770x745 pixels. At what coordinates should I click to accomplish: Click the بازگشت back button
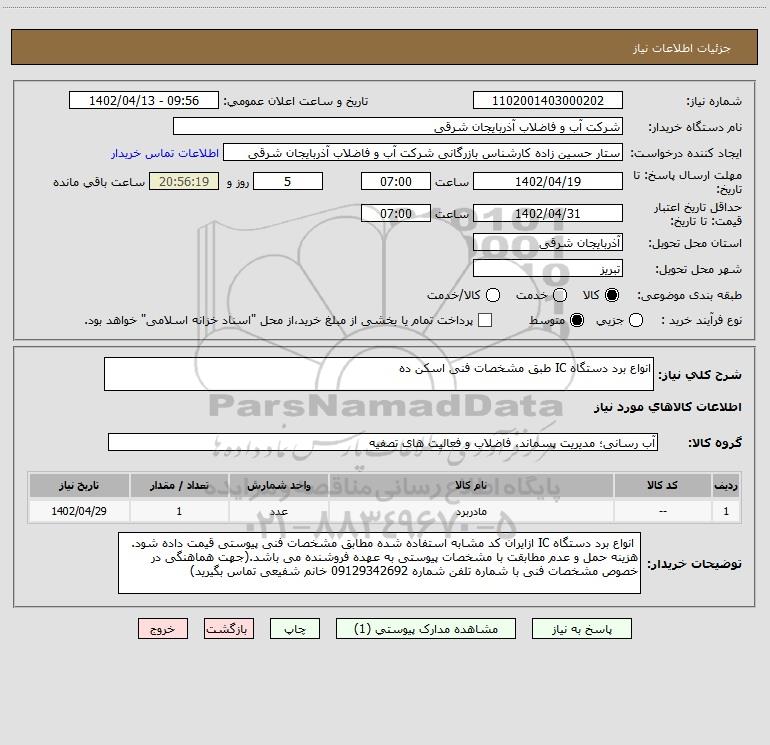click(x=229, y=629)
